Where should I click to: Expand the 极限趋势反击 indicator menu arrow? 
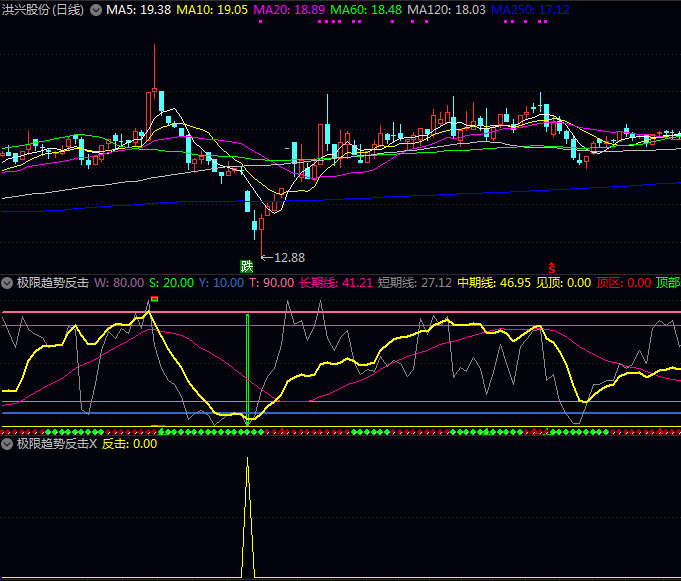pos(8,282)
